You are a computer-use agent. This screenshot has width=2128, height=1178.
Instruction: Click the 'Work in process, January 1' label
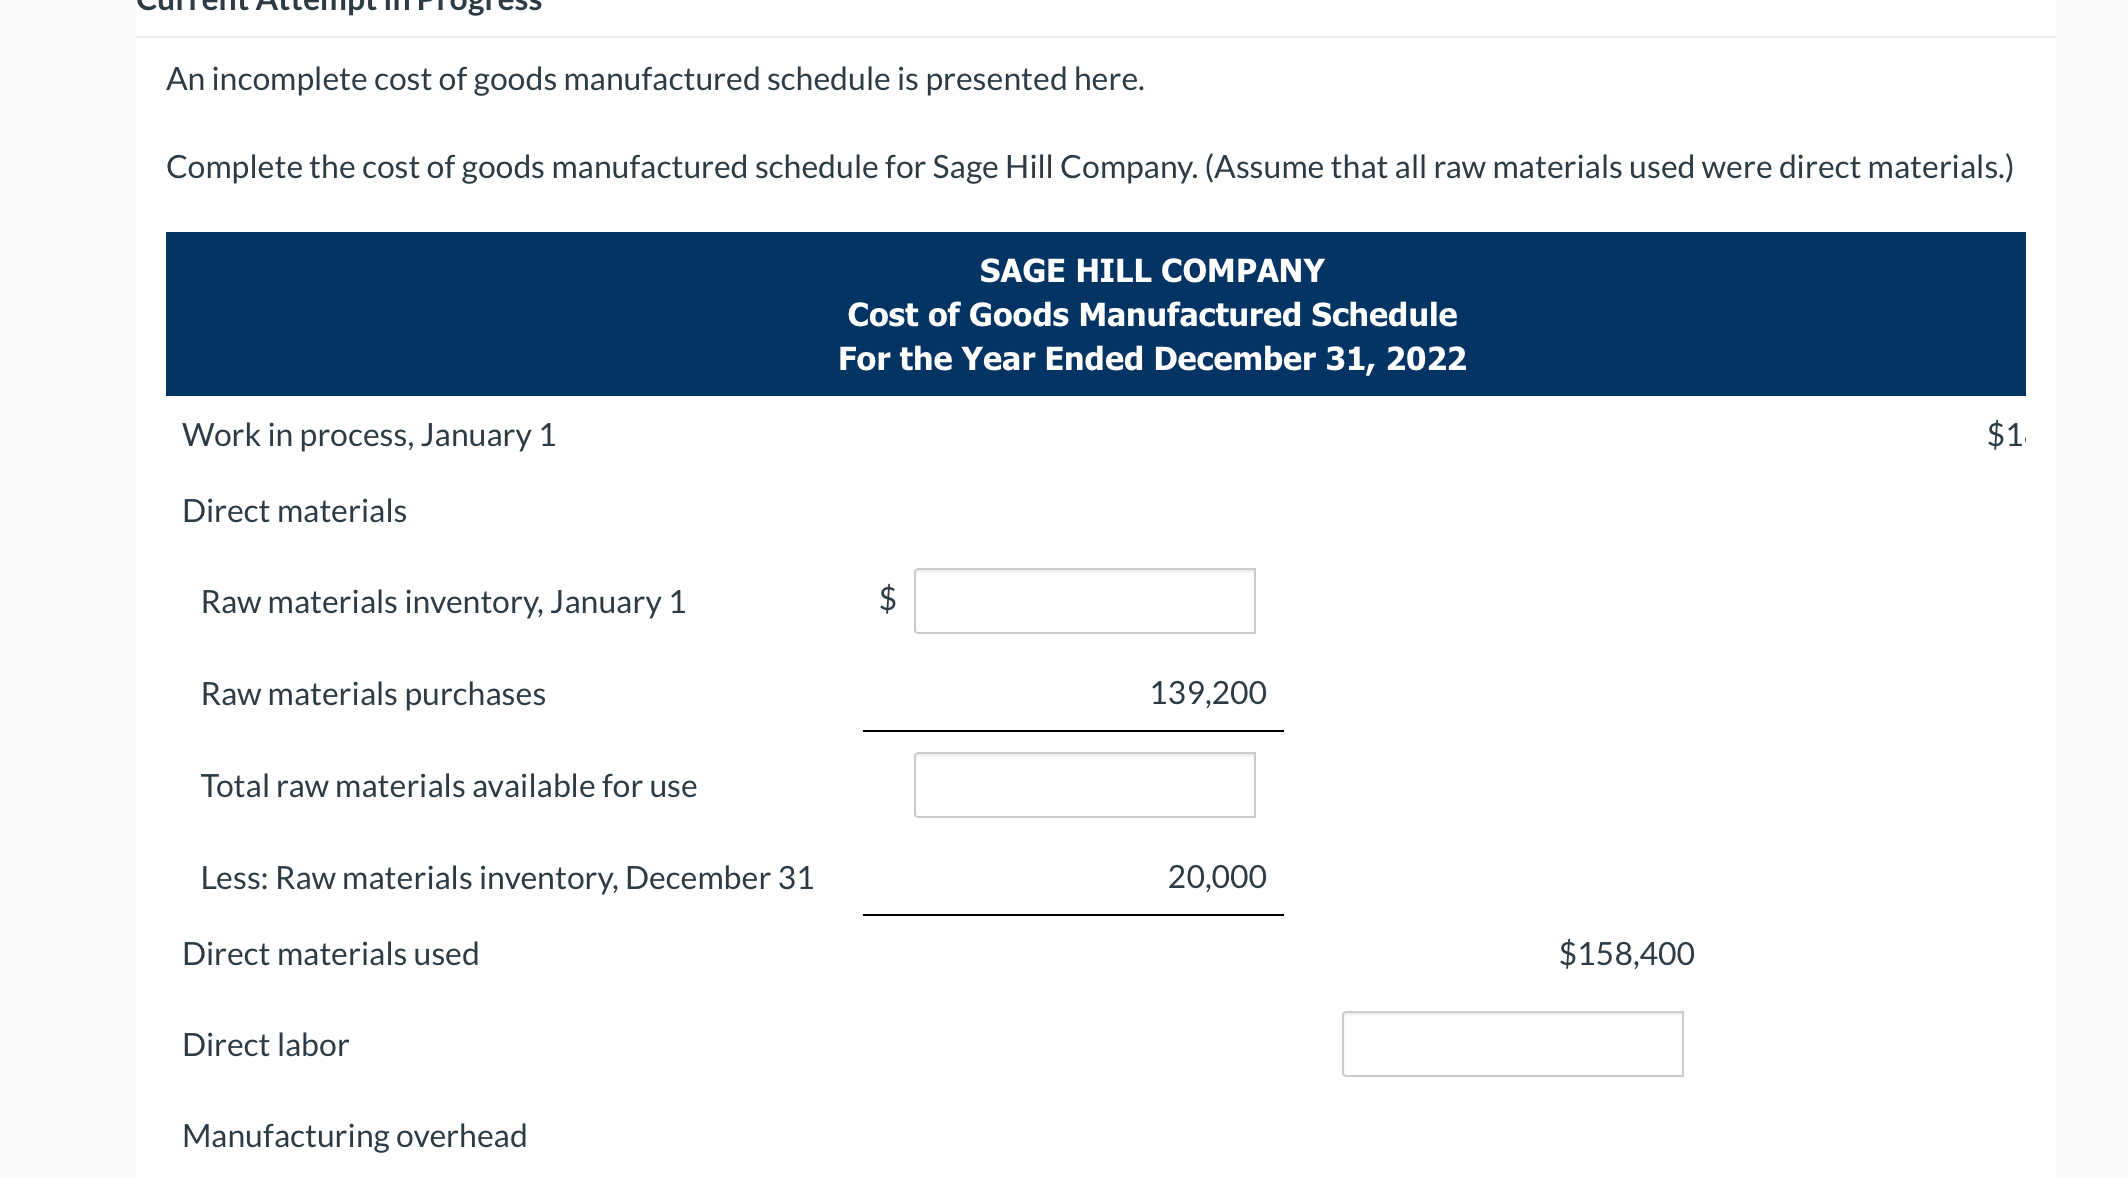pyautogui.click(x=369, y=435)
